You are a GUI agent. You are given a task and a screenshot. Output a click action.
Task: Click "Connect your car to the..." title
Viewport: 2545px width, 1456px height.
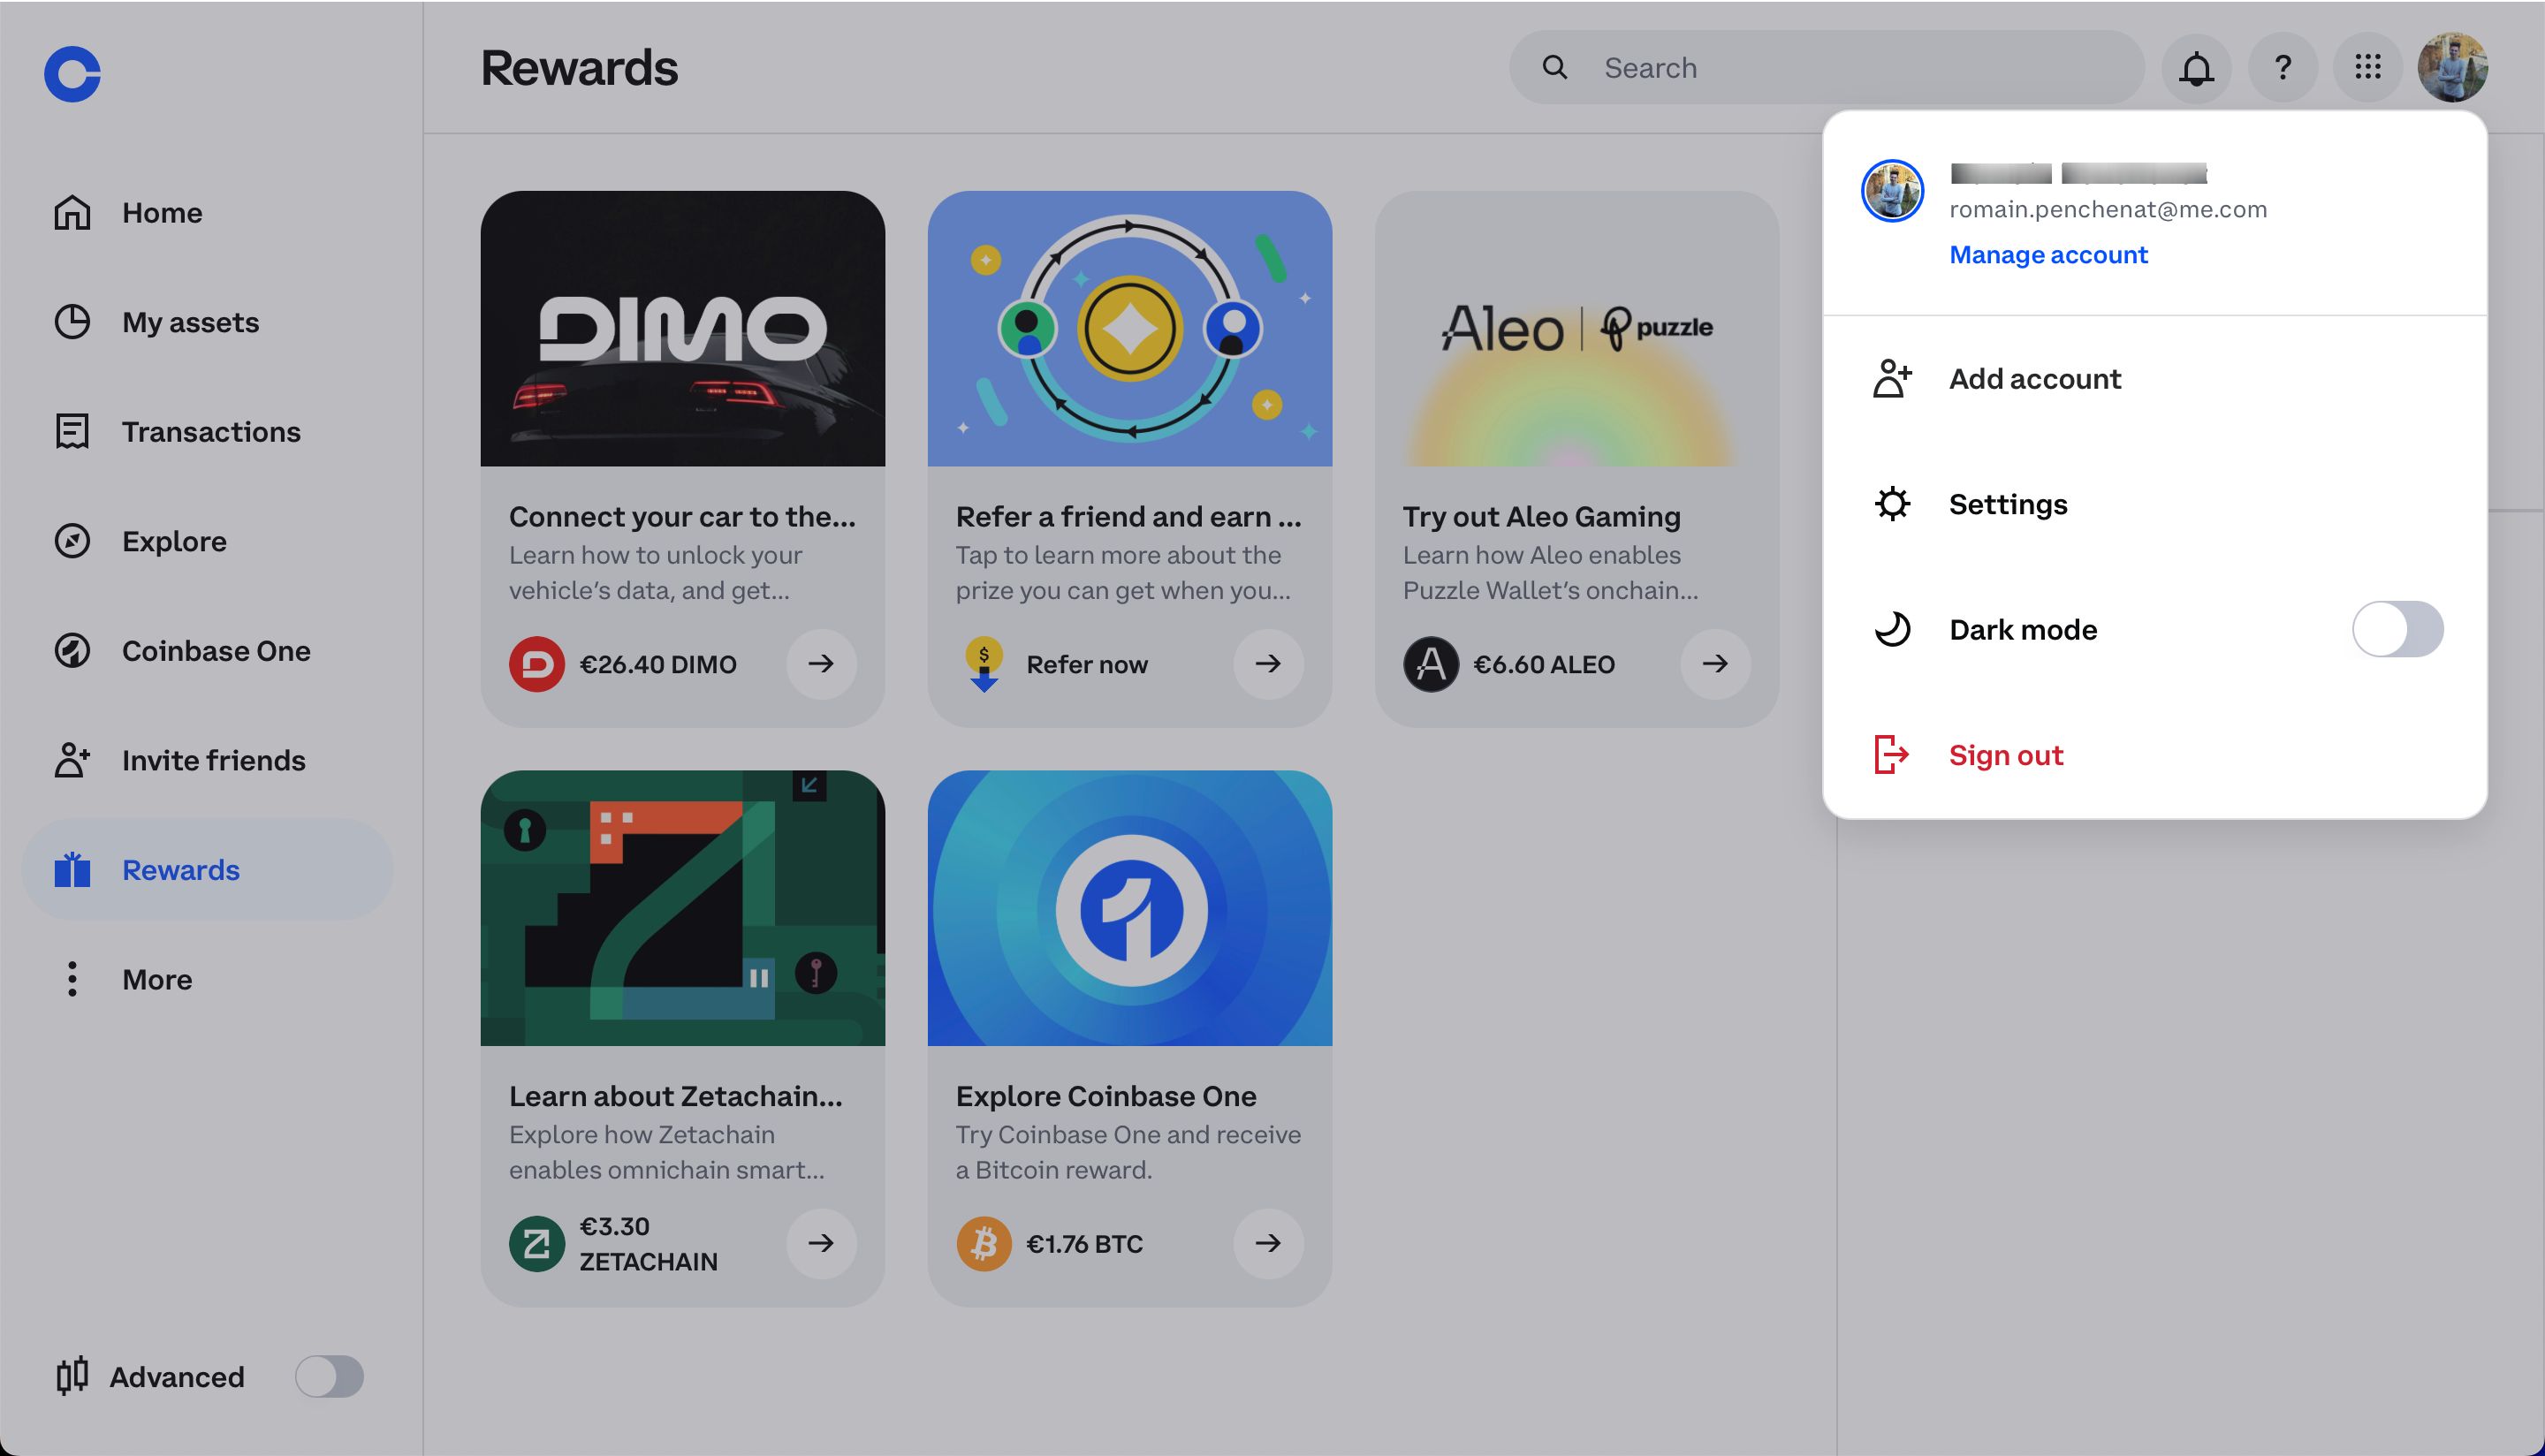coord(682,517)
